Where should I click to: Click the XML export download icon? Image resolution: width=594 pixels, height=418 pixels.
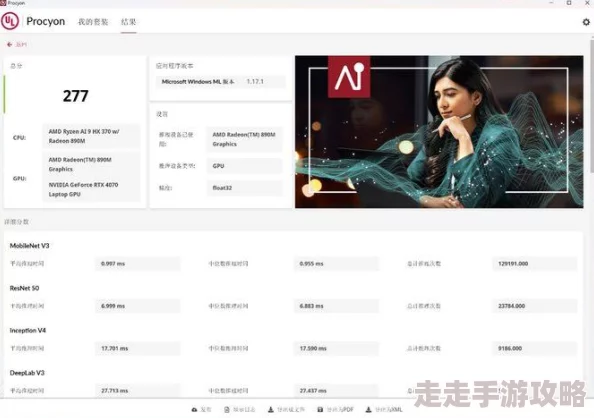[x=368, y=410]
